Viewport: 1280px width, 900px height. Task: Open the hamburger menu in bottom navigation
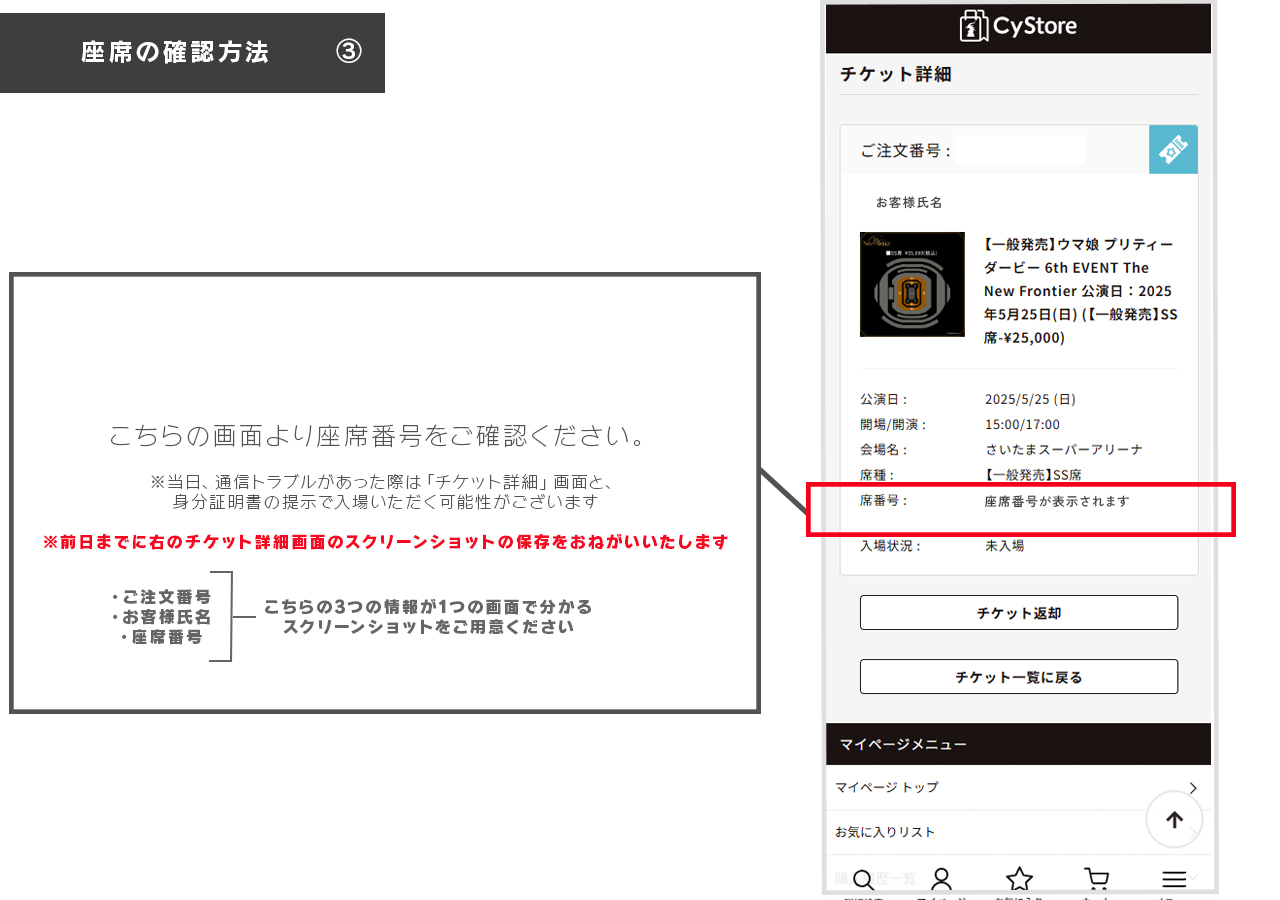tap(1174, 879)
